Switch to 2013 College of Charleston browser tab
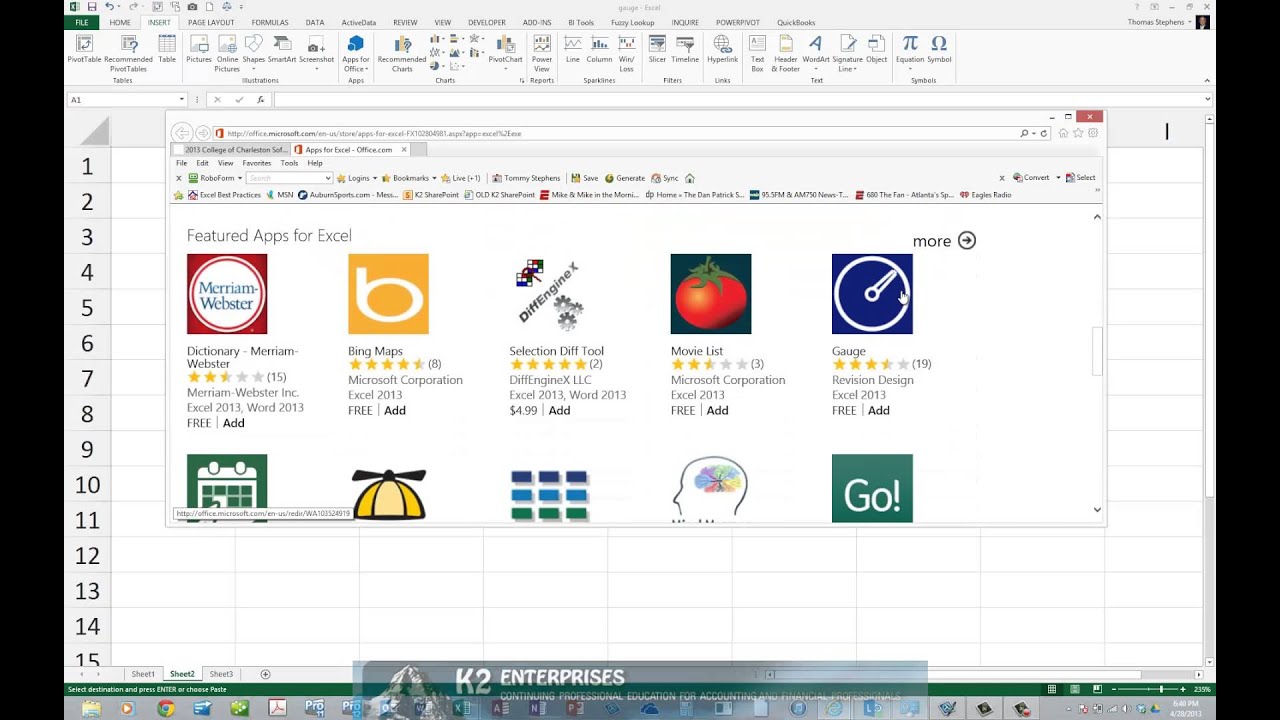This screenshot has width=1280, height=720. point(231,150)
